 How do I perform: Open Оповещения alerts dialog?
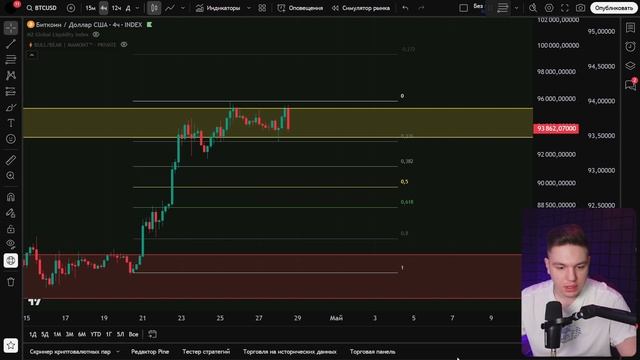click(x=300, y=8)
